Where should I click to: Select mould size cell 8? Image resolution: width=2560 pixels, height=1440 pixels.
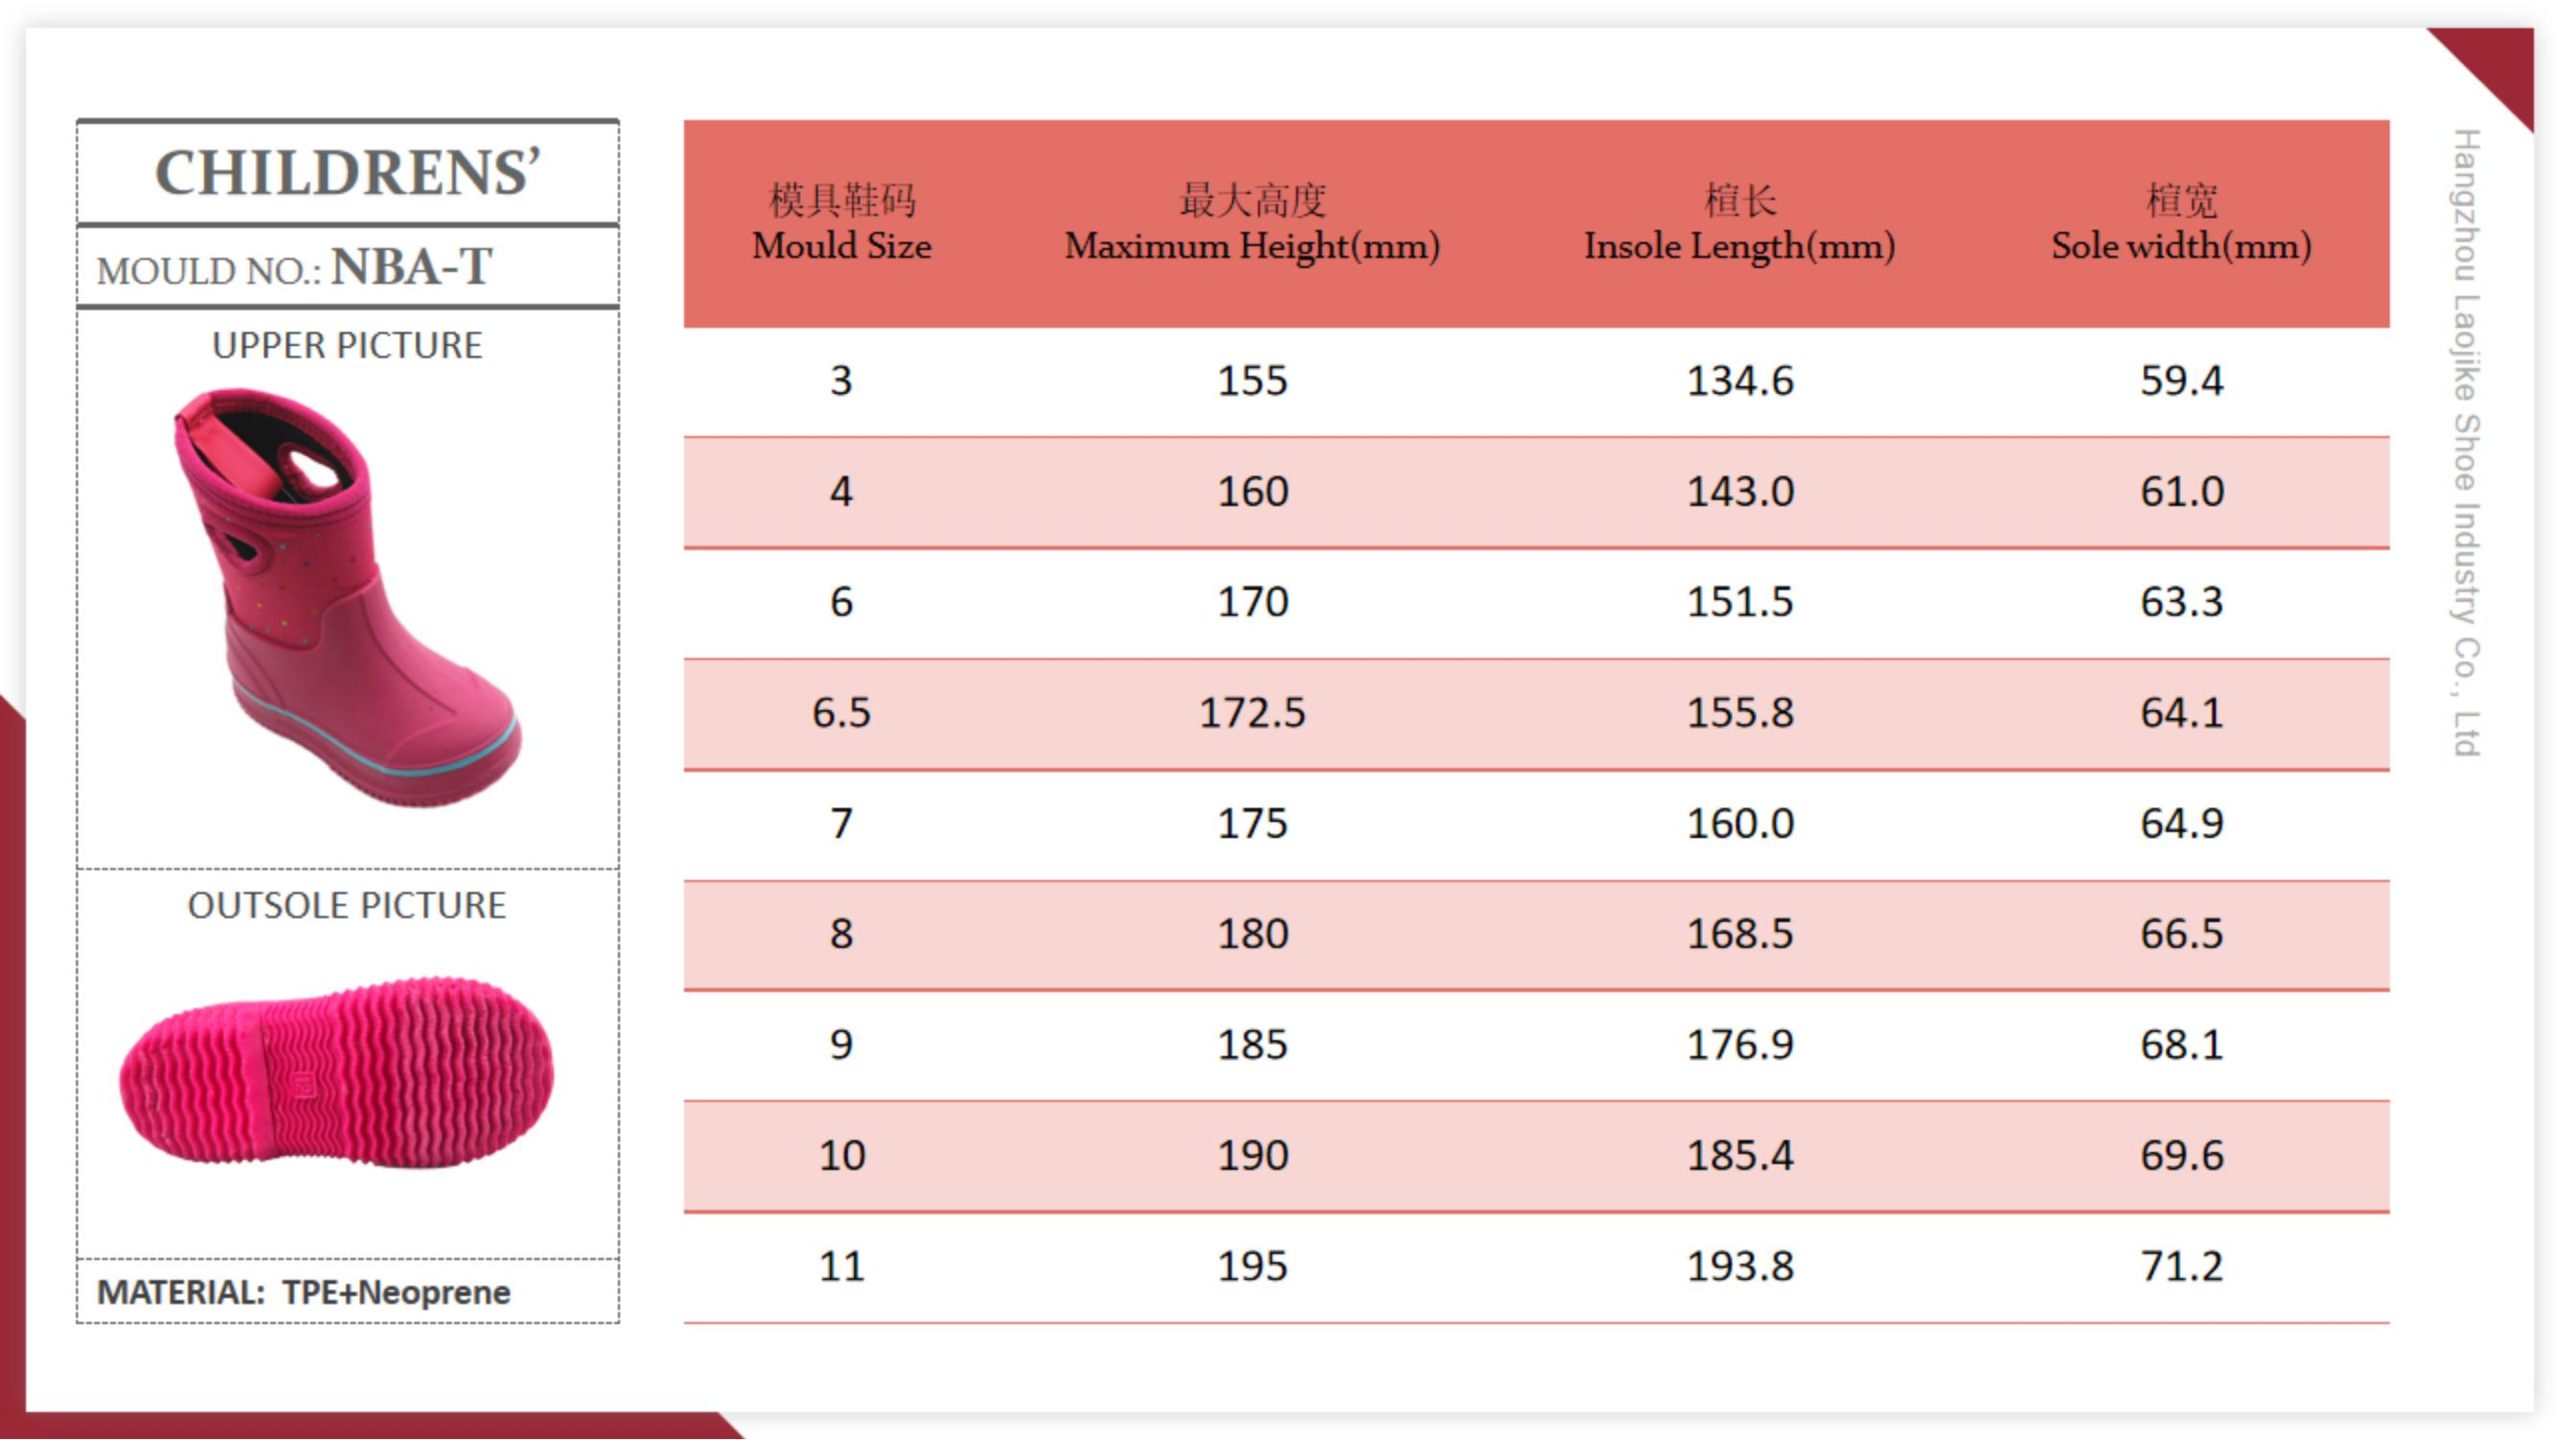pos(841,934)
